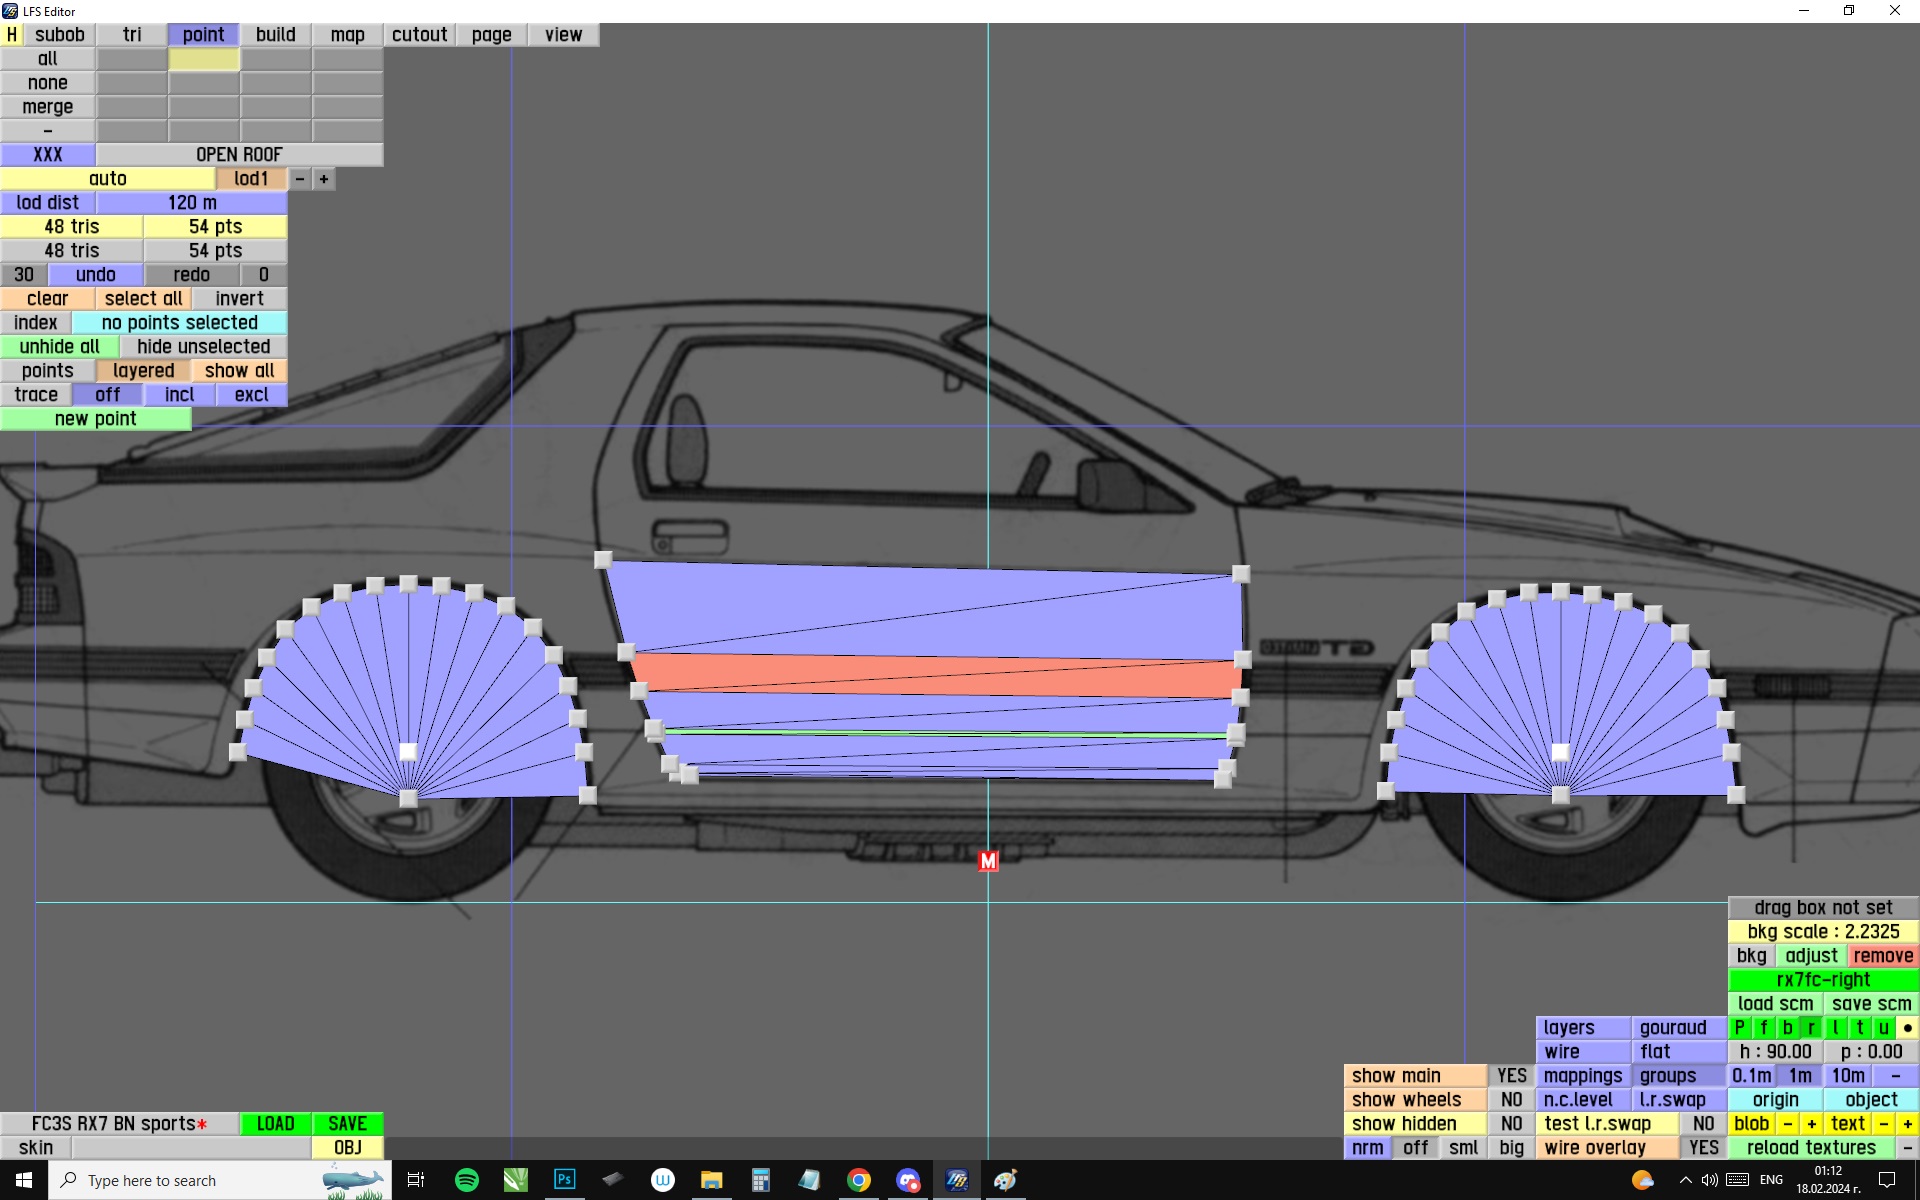Increase lod with the plus button
Screen dimensions: 1920x1200
[x=324, y=179]
